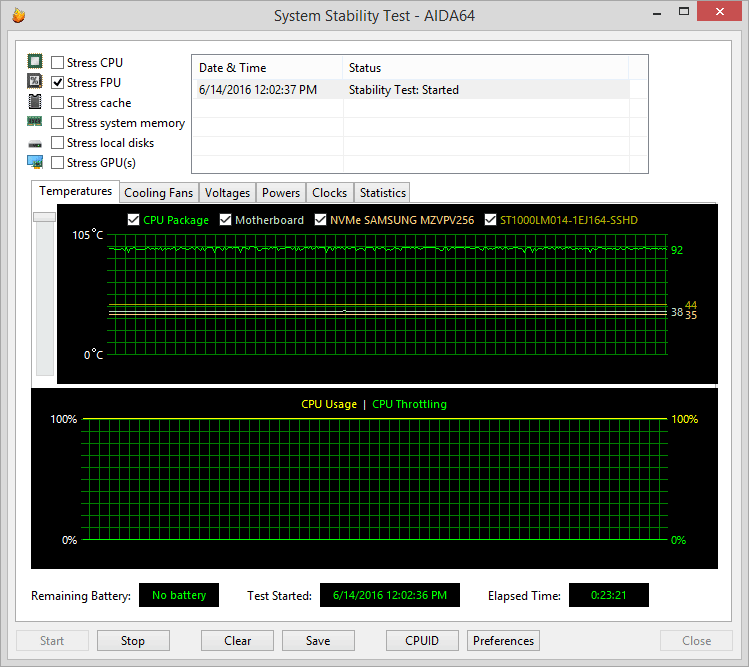This screenshot has height=667, width=749.
Task: Click the CPU Usage graph label
Action: tap(329, 404)
